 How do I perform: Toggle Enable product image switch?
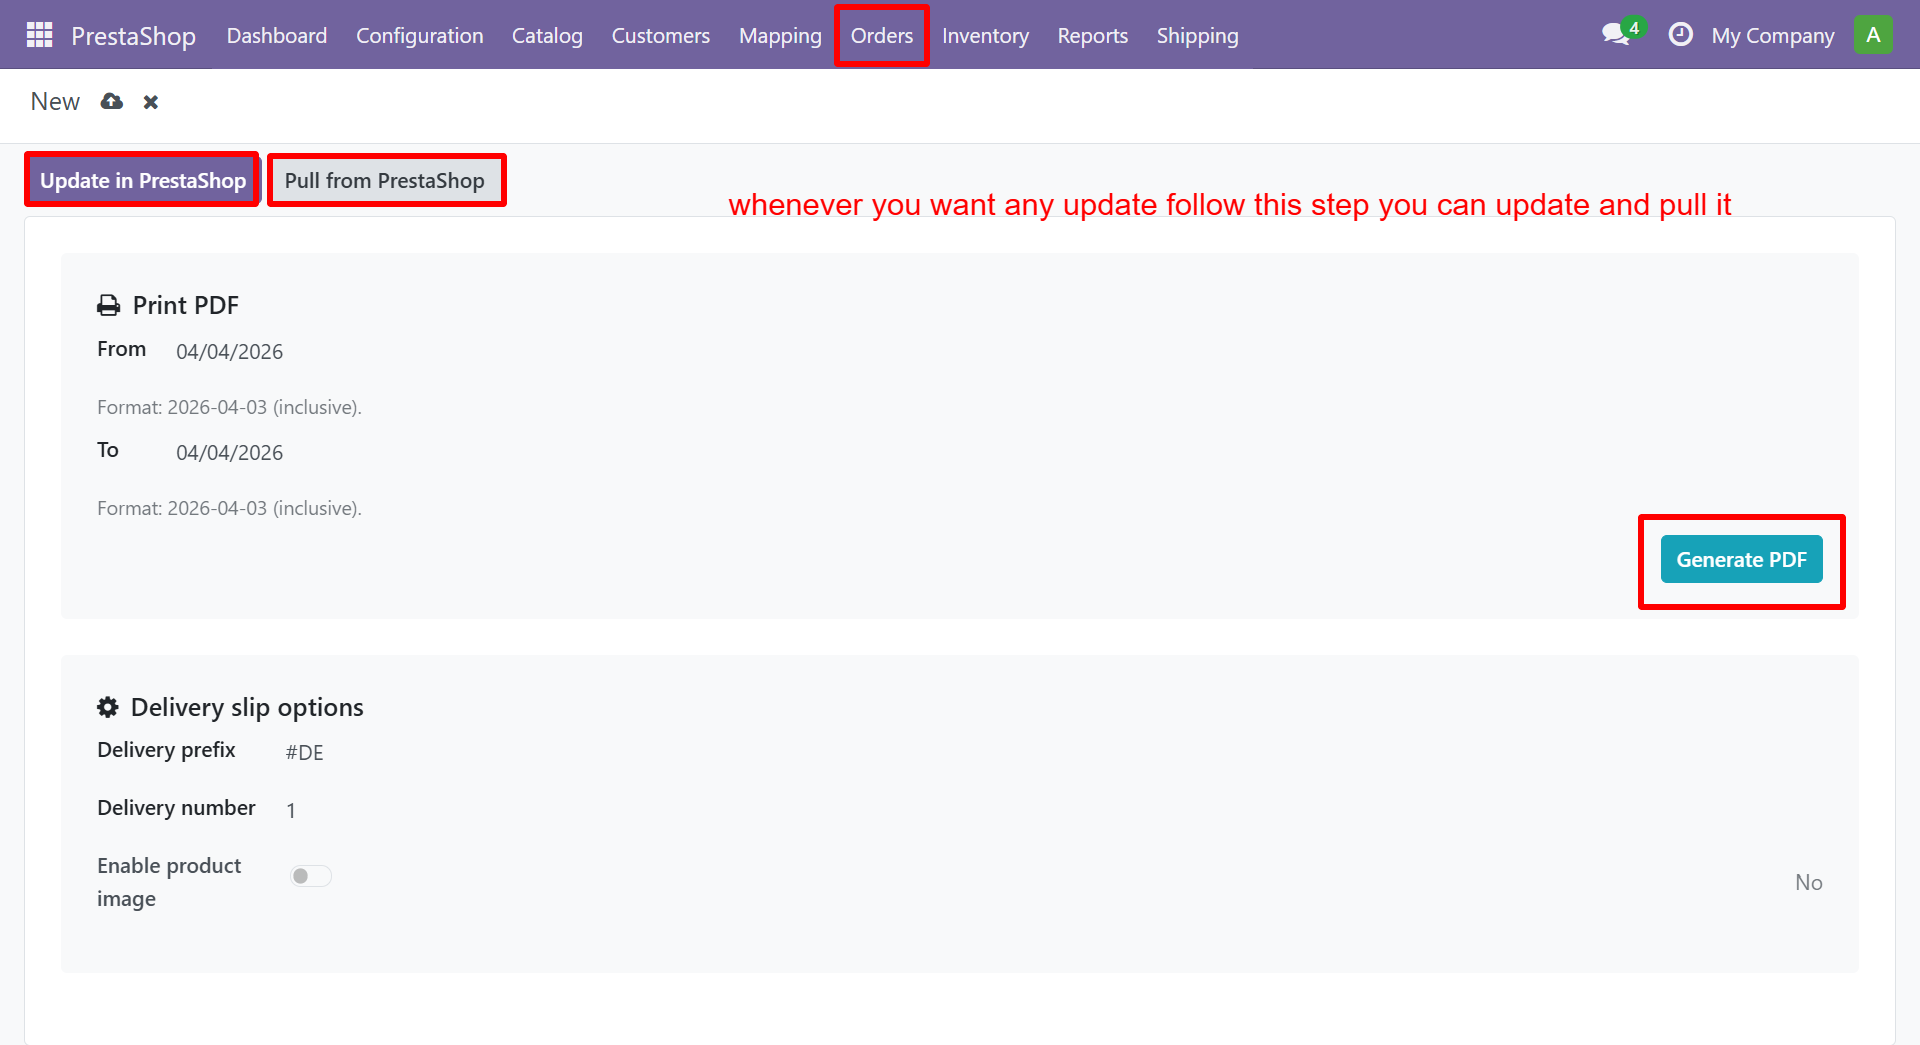point(310,876)
